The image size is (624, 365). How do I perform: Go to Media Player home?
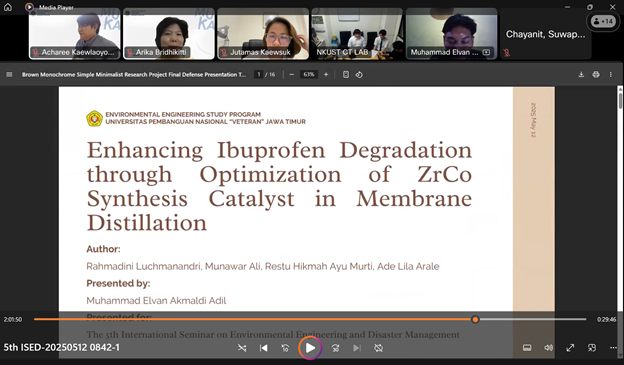(8, 7)
